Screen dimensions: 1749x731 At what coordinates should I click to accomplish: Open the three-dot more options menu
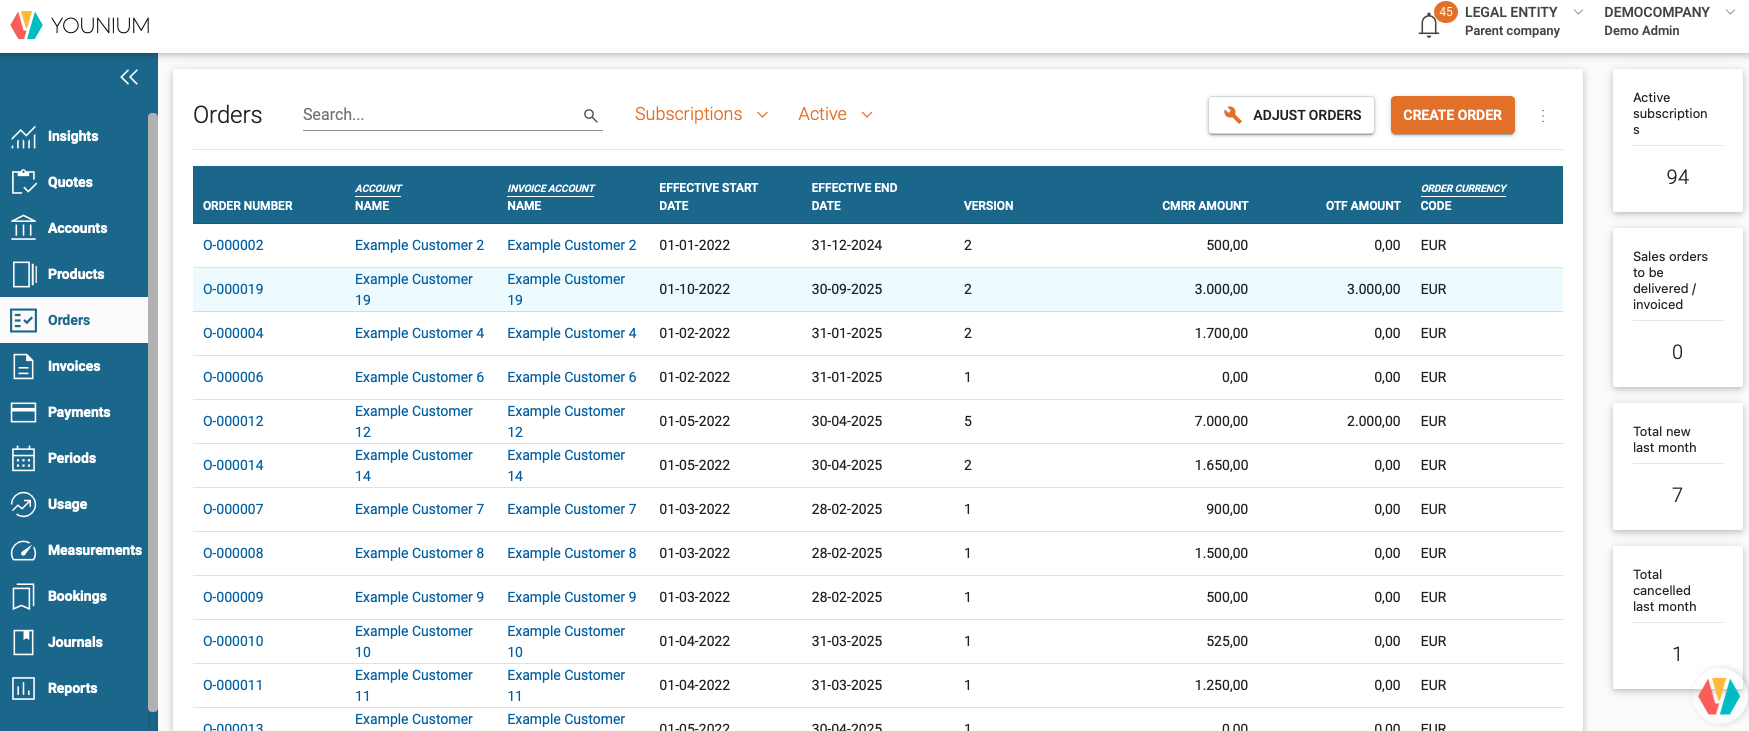click(x=1543, y=116)
